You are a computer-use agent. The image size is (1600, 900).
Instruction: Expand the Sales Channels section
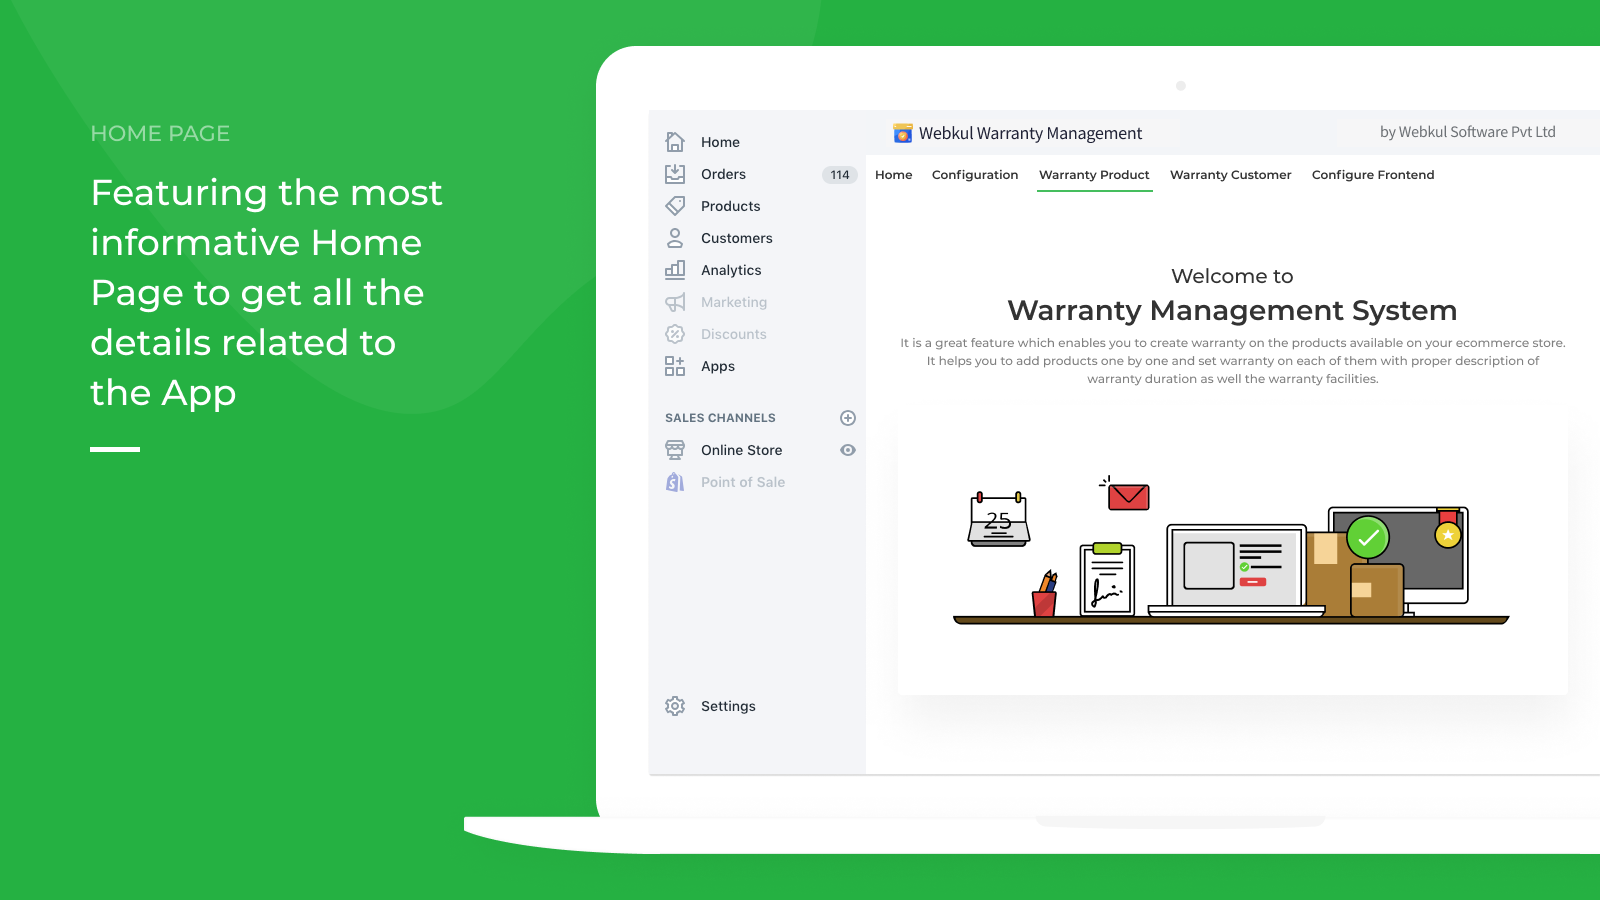pos(720,417)
